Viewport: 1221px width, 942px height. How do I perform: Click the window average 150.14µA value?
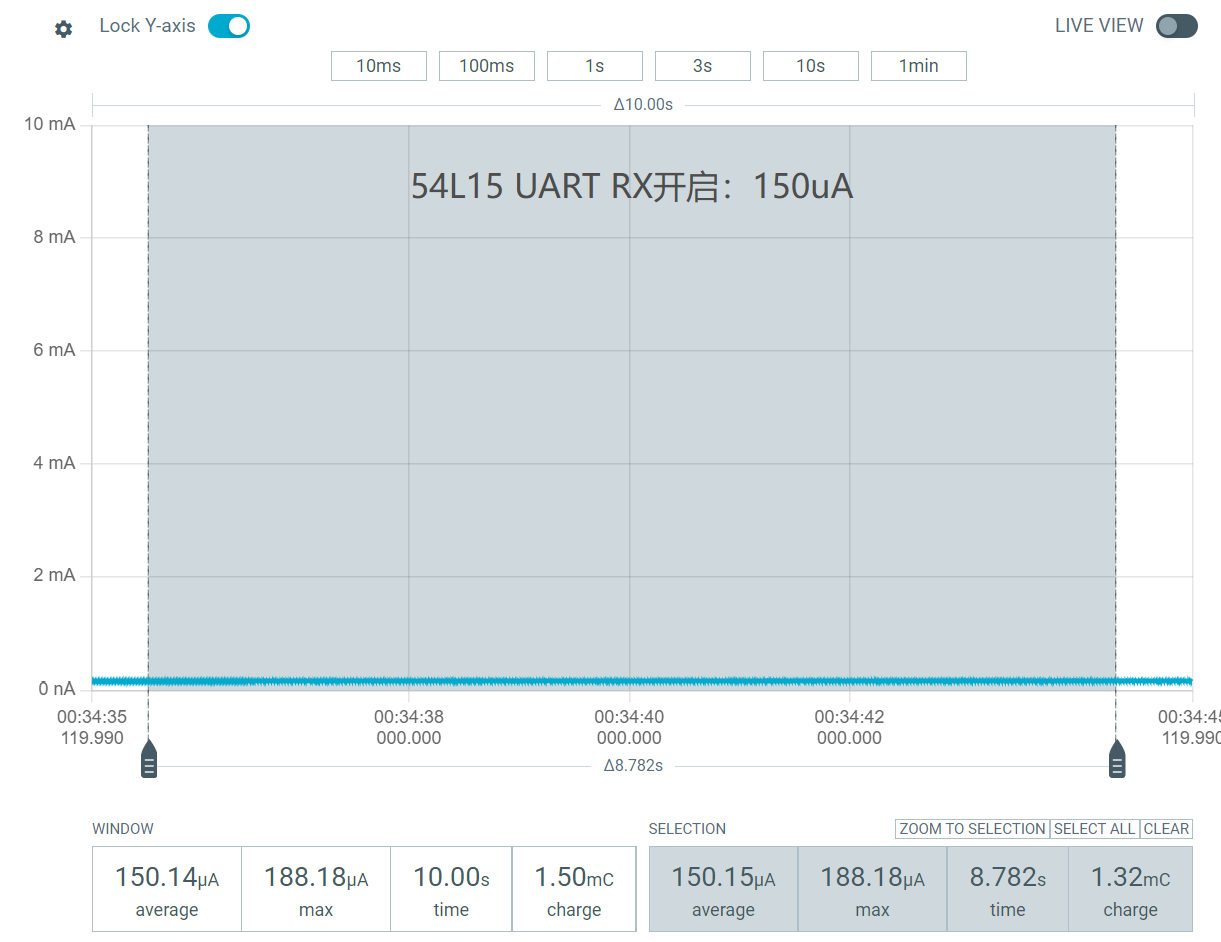click(167, 877)
